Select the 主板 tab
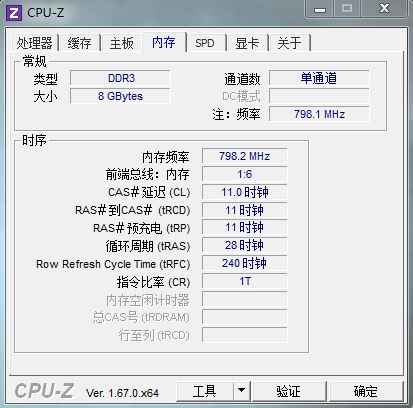413x408 pixels. (x=122, y=43)
